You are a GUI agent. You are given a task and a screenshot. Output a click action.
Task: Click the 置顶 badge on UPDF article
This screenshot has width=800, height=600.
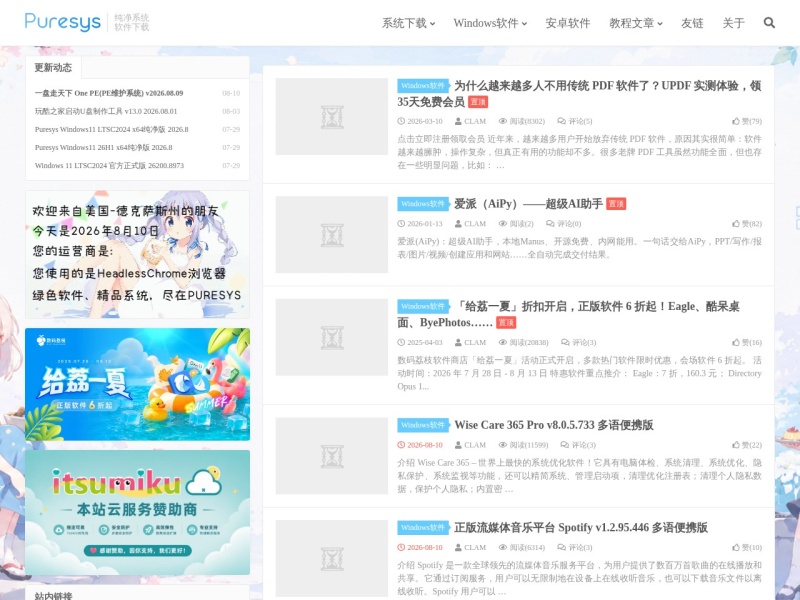(478, 102)
